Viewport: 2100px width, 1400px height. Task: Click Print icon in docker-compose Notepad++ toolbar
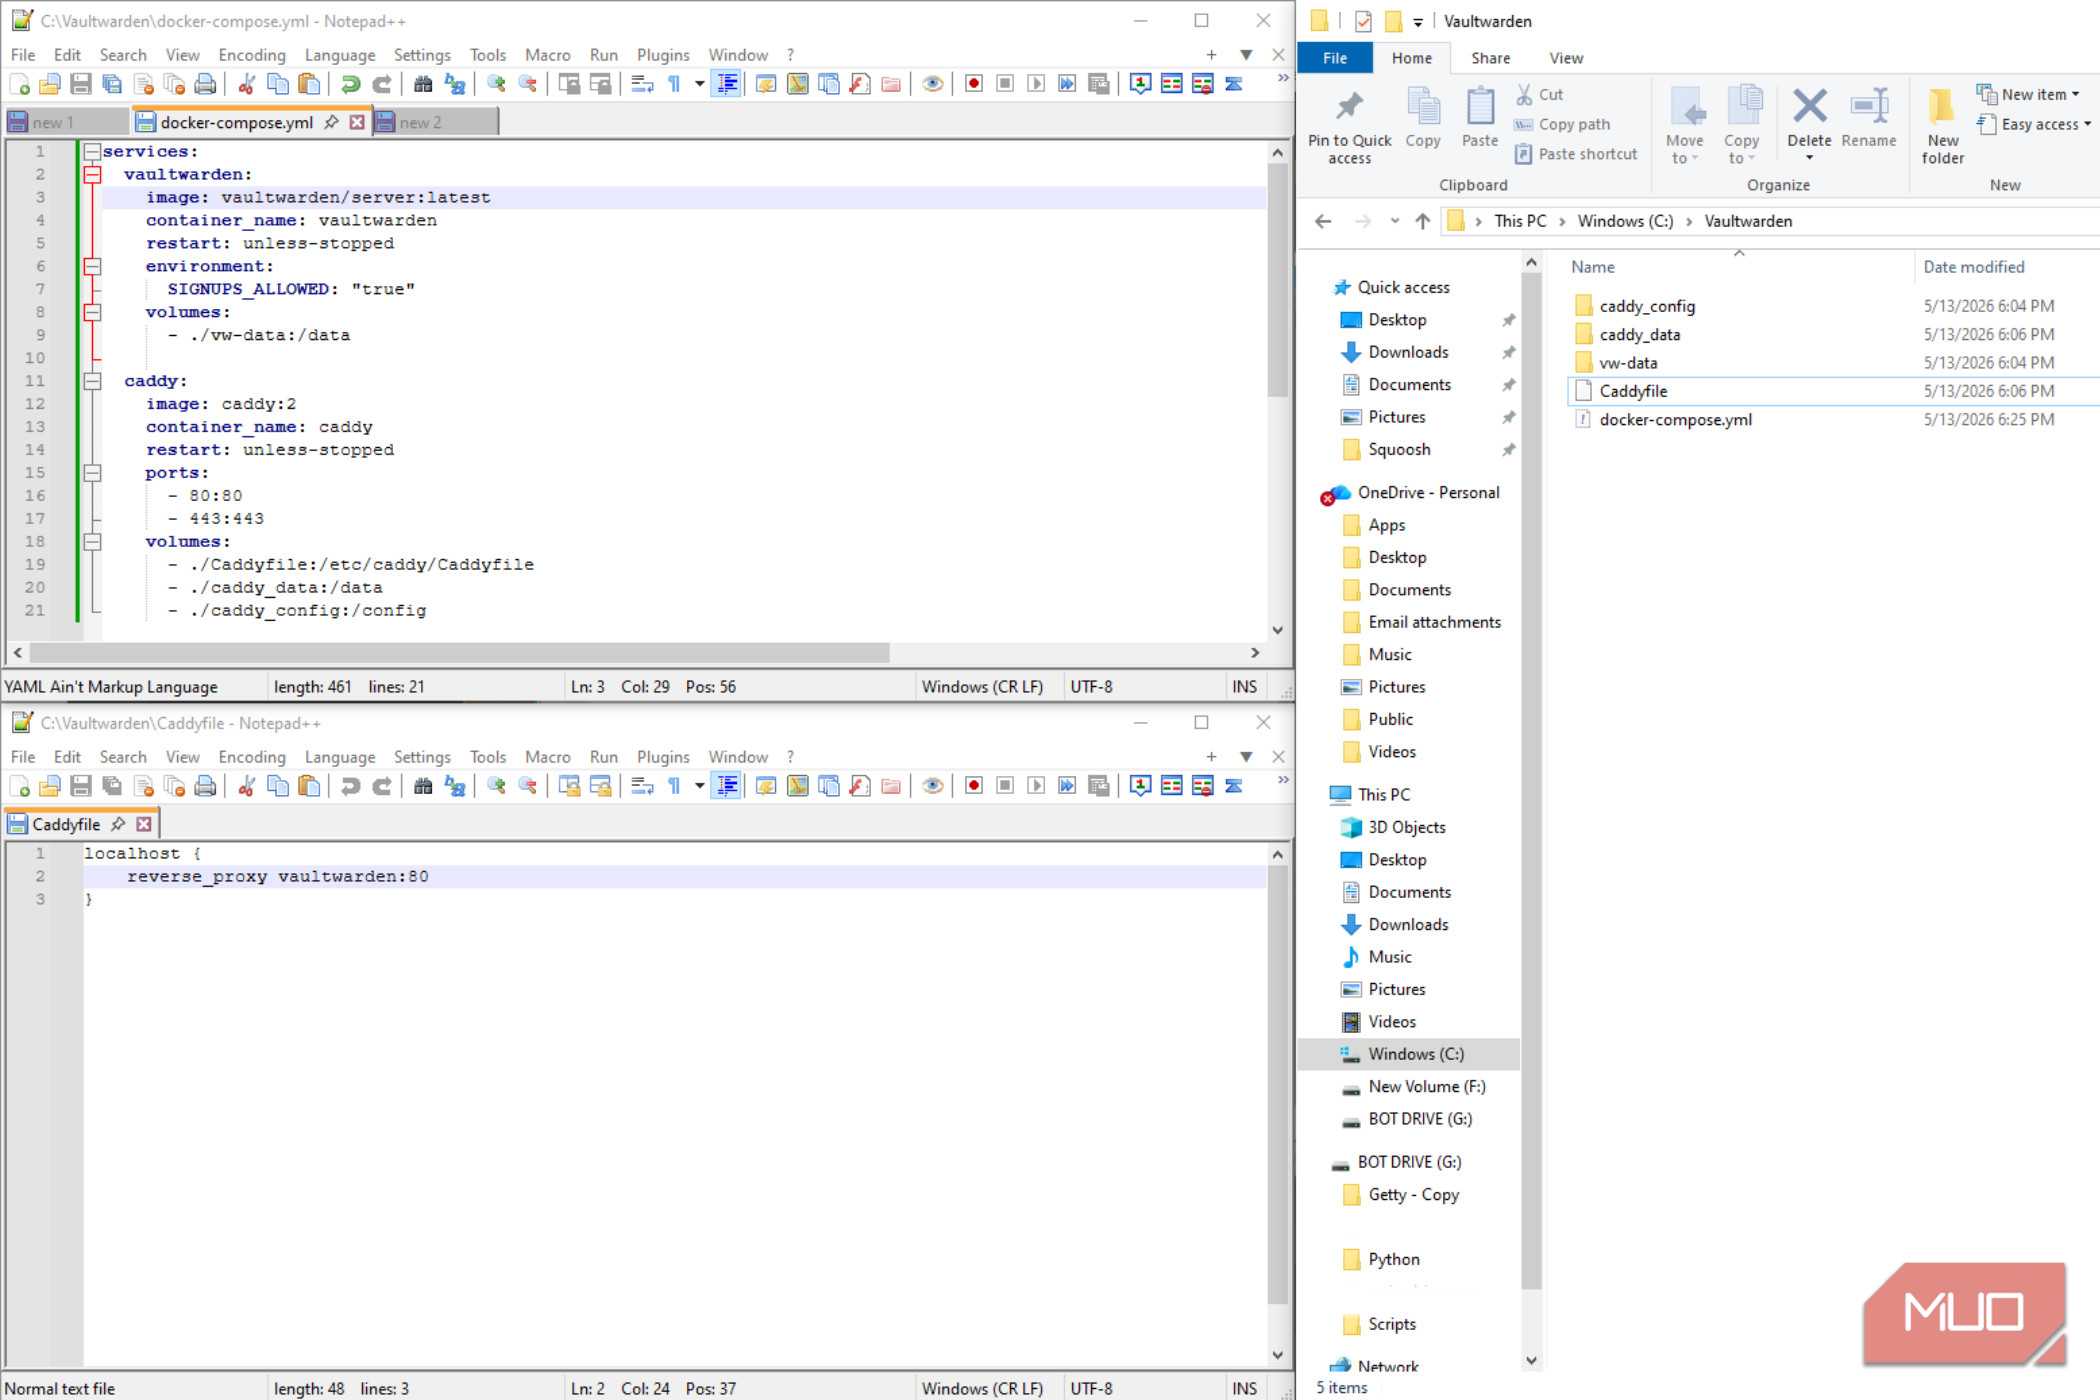click(x=205, y=84)
